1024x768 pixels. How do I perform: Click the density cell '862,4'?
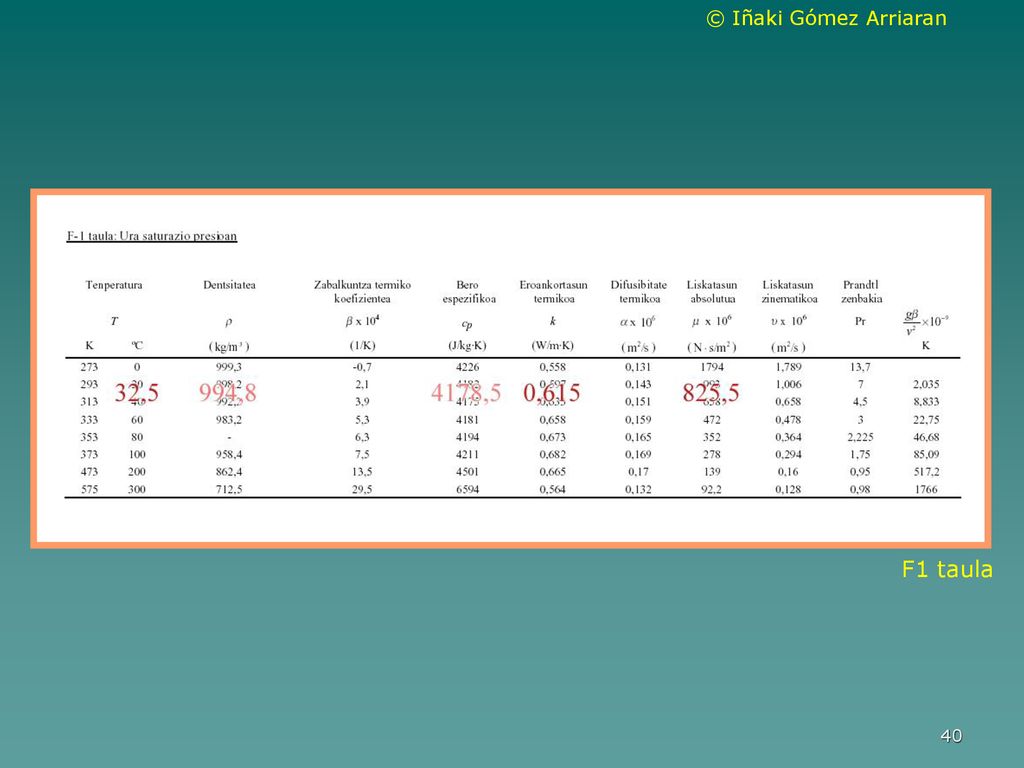click(229, 472)
